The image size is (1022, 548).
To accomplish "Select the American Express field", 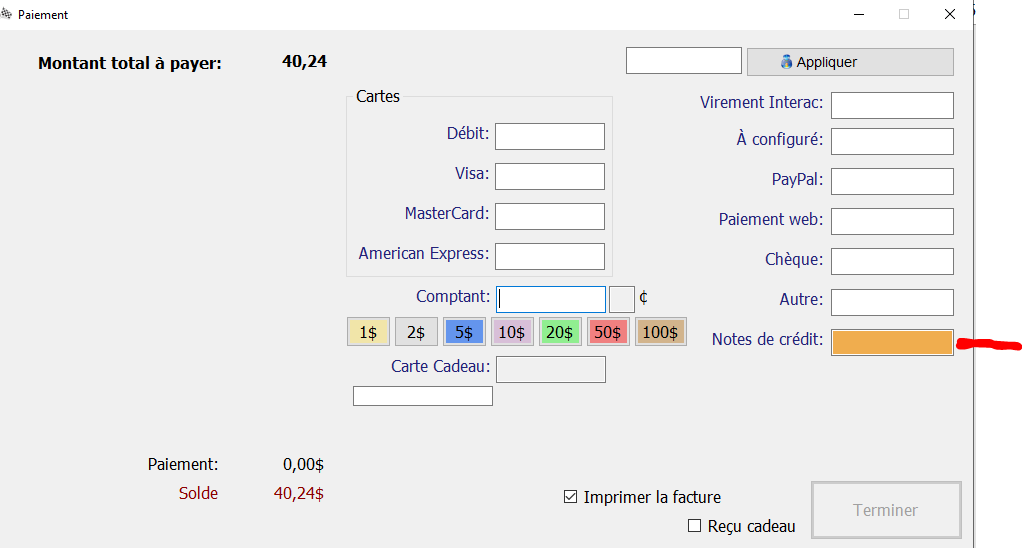I will tap(549, 256).
